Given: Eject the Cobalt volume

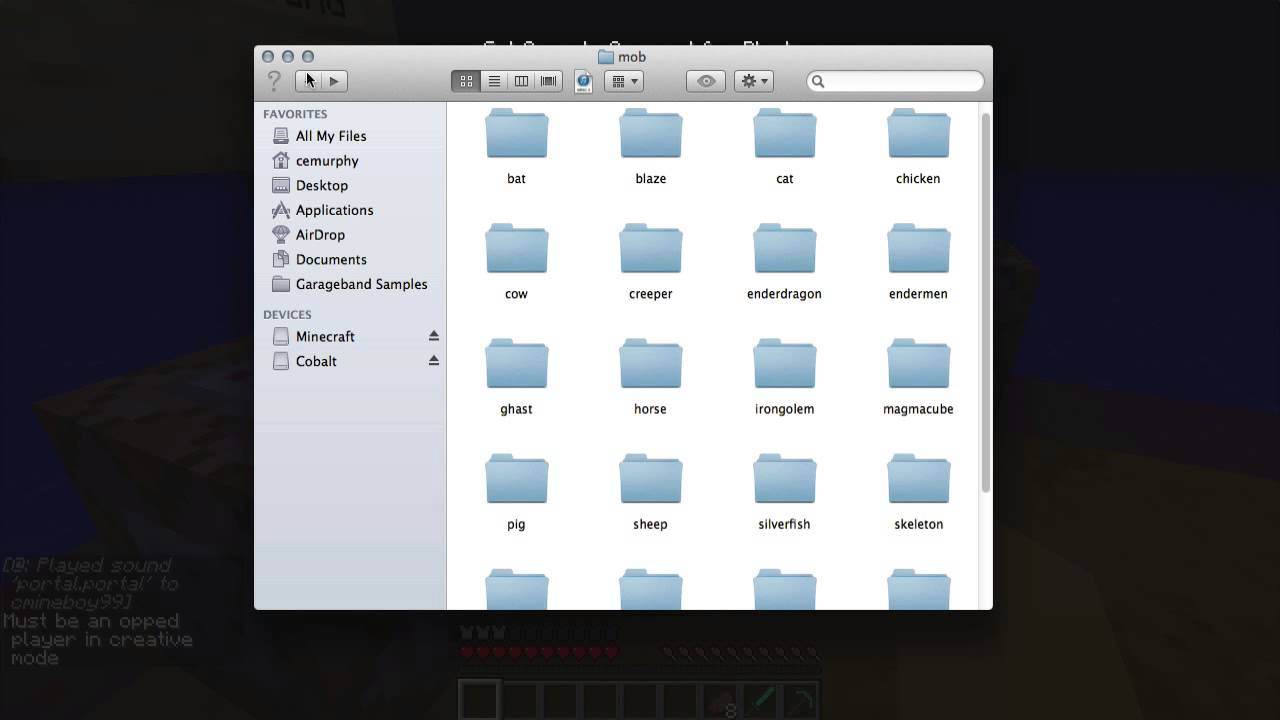Looking at the screenshot, I should (x=434, y=360).
